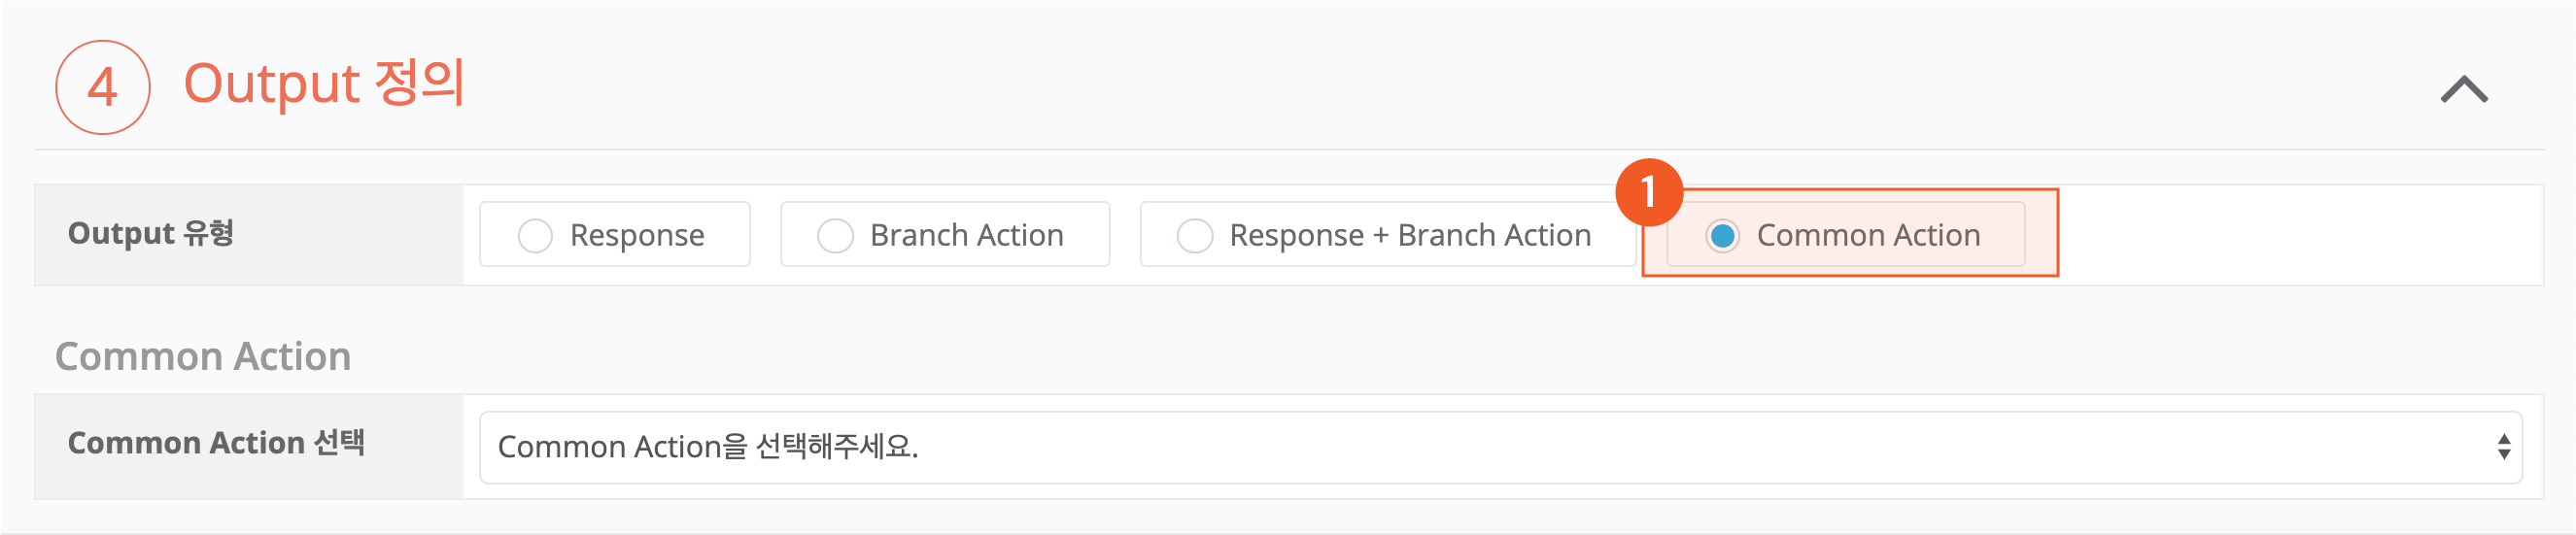Click the "Common Action" radio label text
The height and width of the screenshot is (535, 2576).
click(x=1868, y=236)
